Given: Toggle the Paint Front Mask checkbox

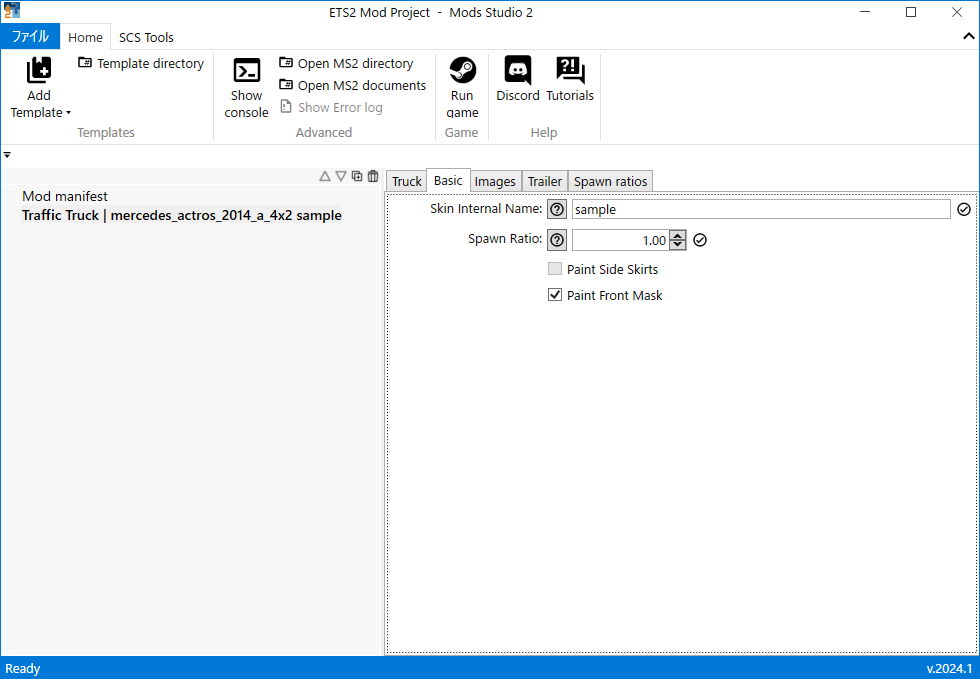Looking at the screenshot, I should (555, 295).
